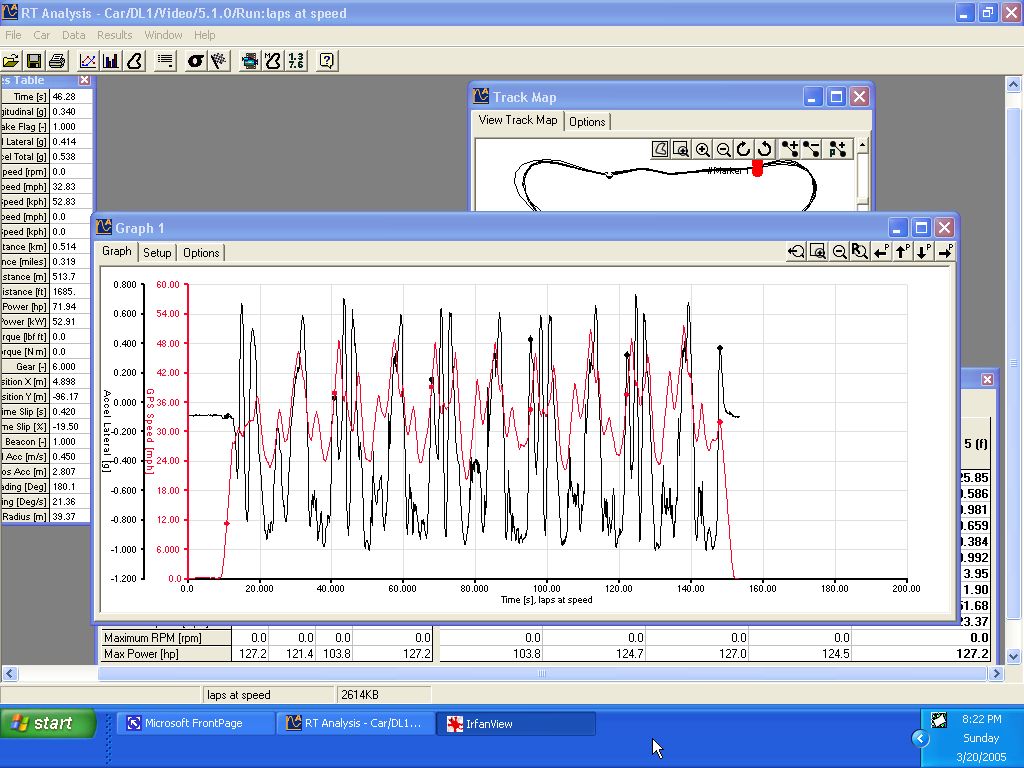Switch to the graph Setup tab
Image resolution: width=1024 pixels, height=768 pixels.
(157, 253)
